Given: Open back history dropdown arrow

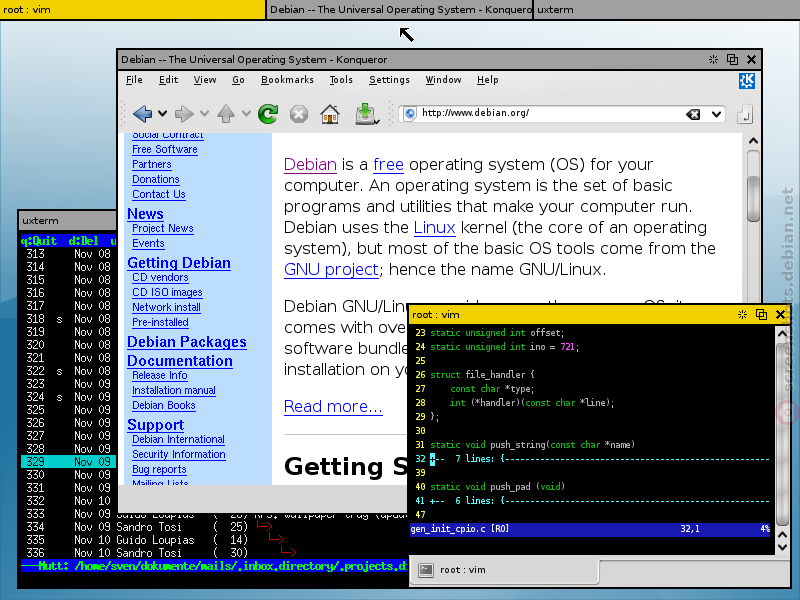Looking at the screenshot, I should [162, 113].
